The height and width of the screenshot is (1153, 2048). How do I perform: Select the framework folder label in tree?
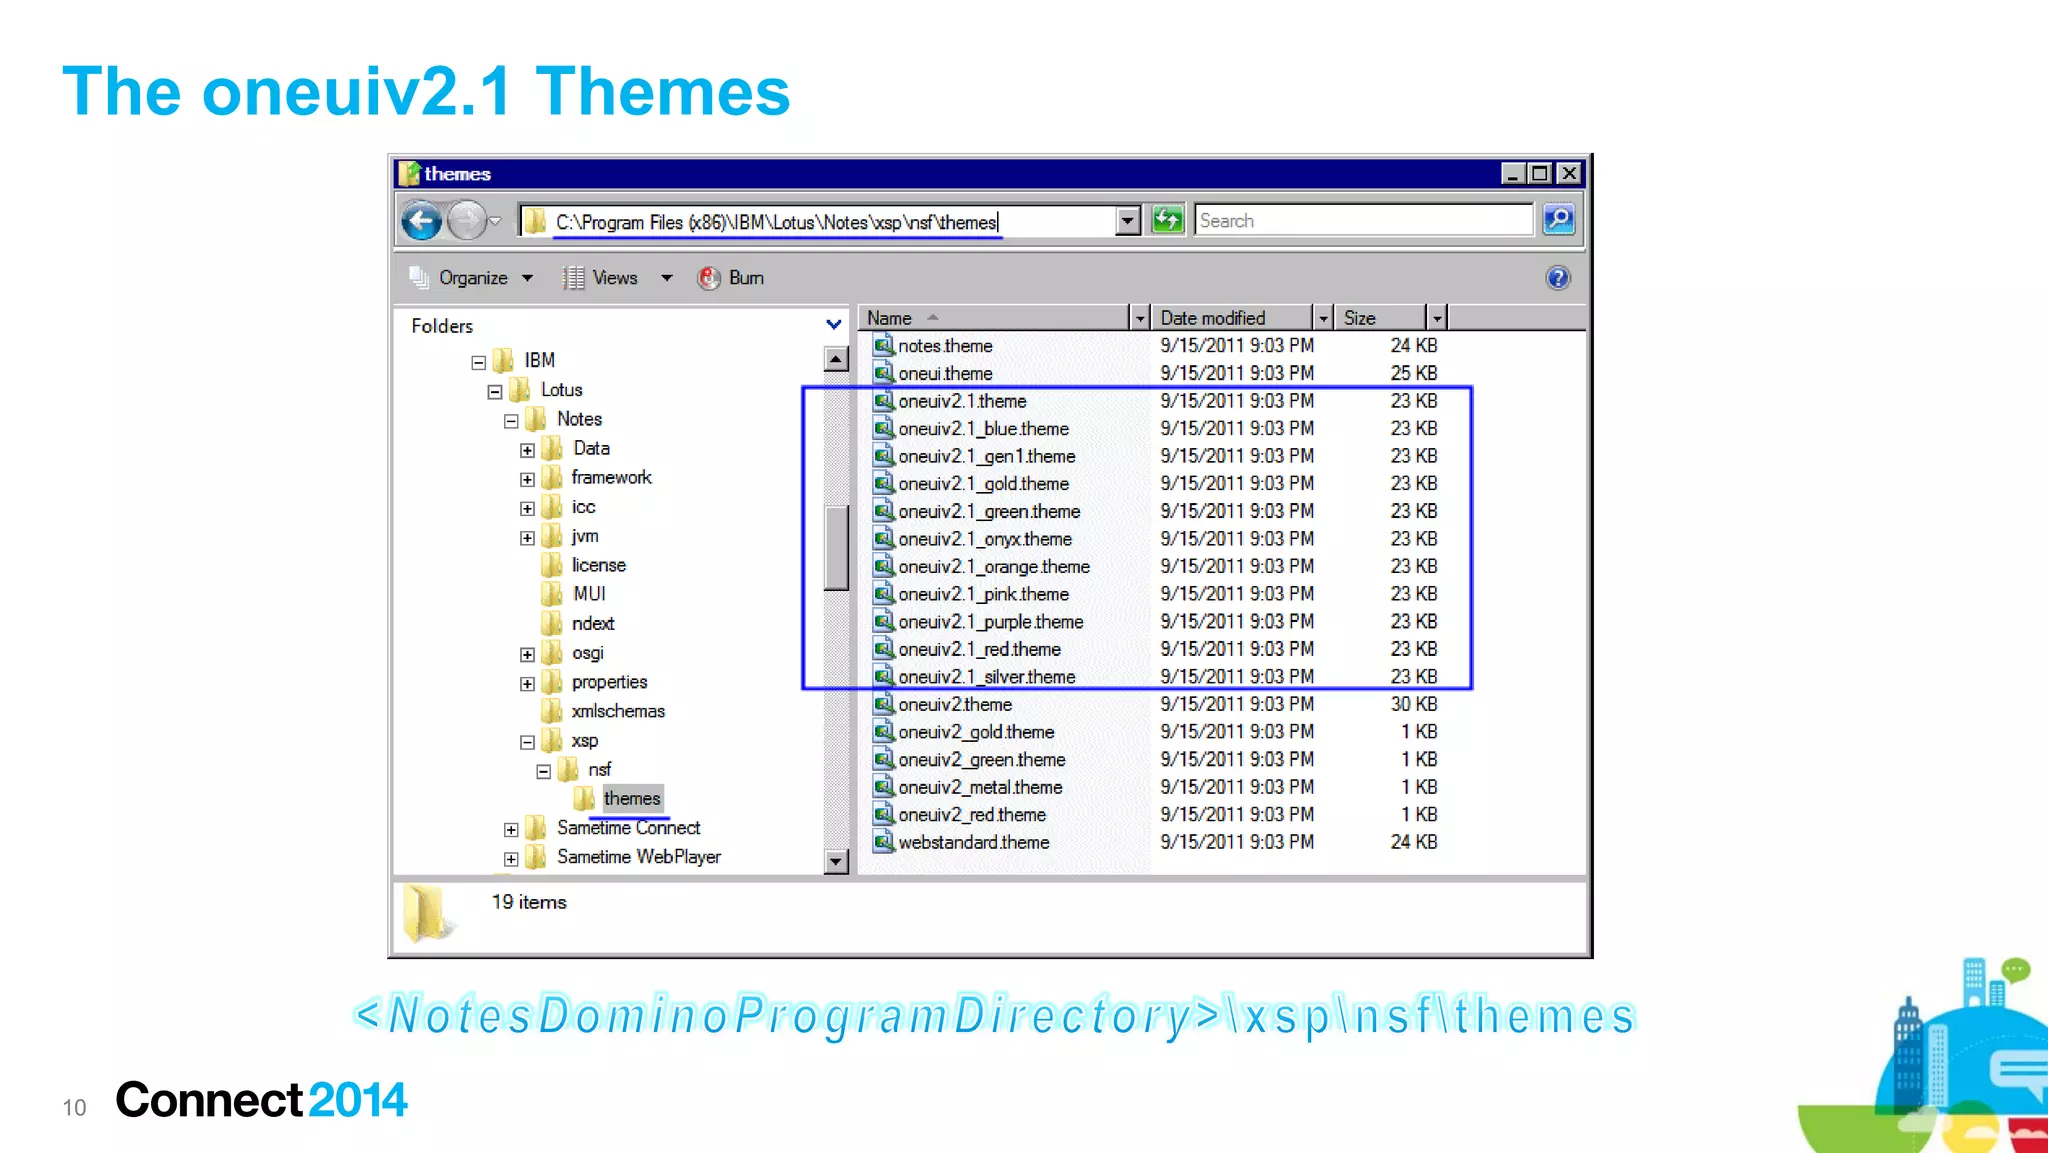click(x=611, y=477)
